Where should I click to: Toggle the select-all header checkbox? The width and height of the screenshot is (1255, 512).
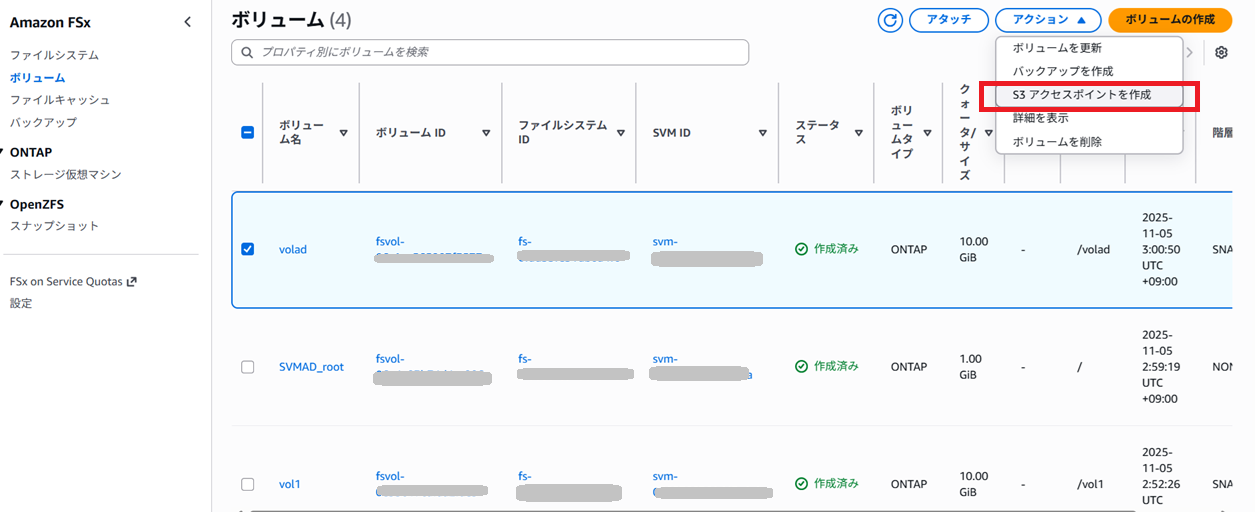[248, 133]
